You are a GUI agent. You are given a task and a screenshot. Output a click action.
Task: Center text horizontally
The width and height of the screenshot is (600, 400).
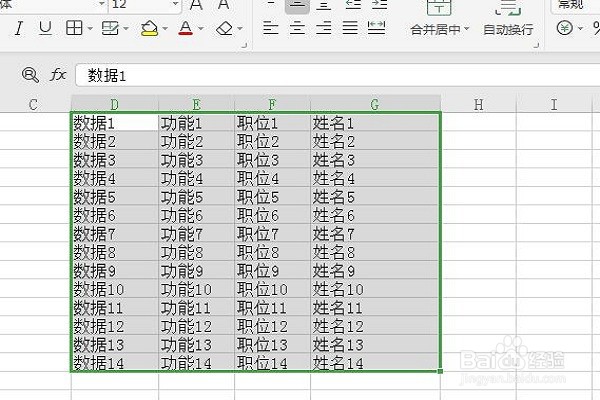[297, 28]
